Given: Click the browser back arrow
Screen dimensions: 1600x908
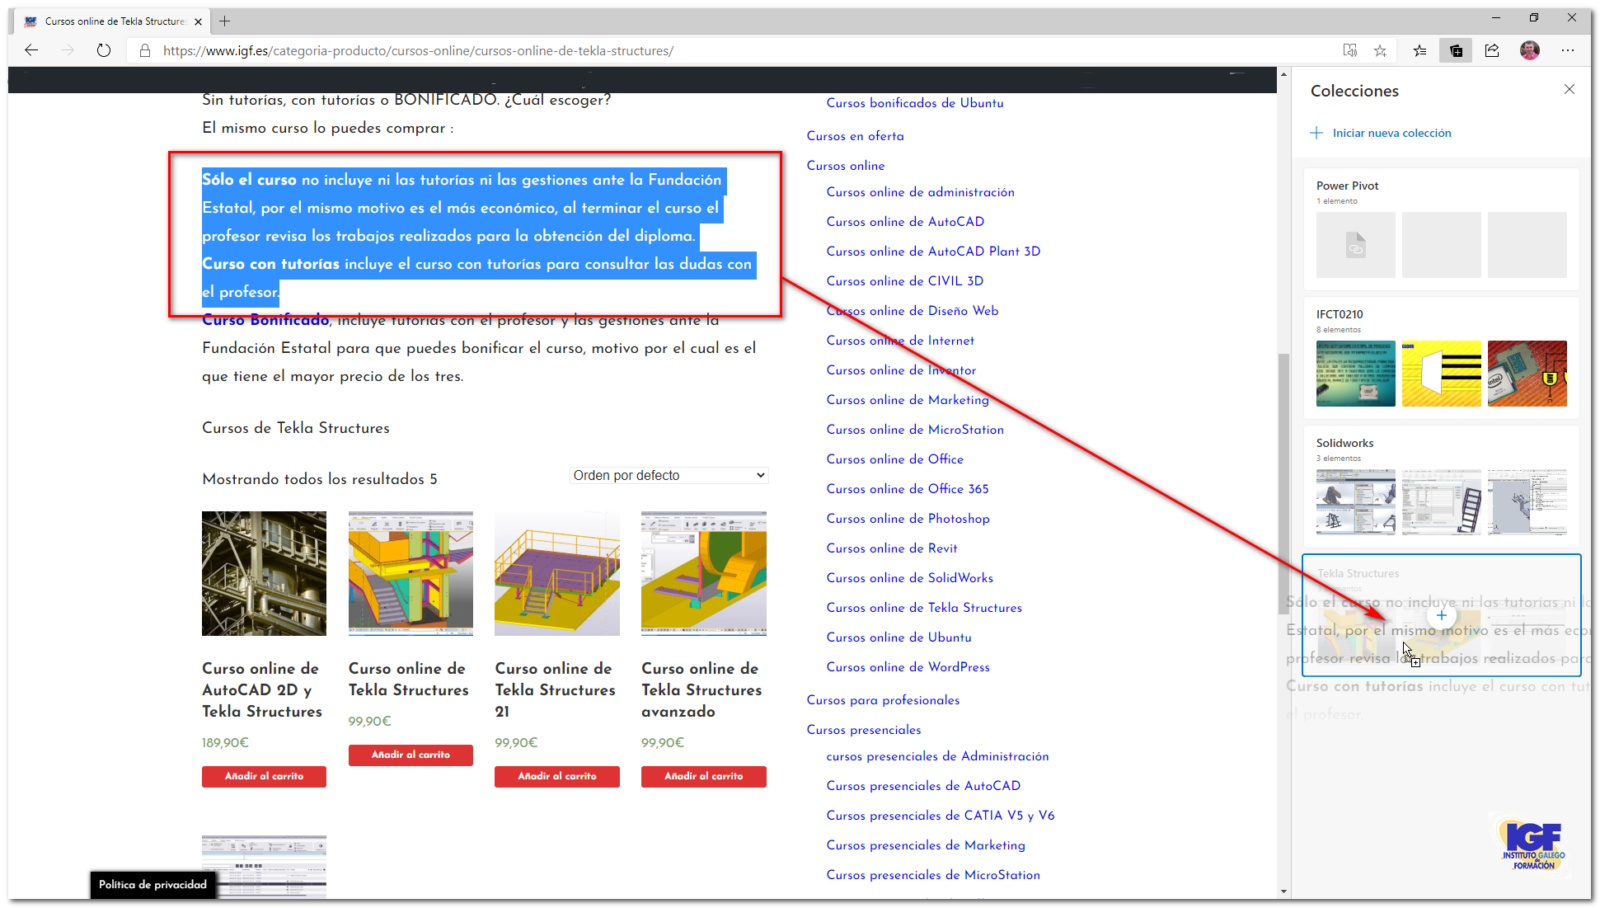Looking at the screenshot, I should click(31, 50).
